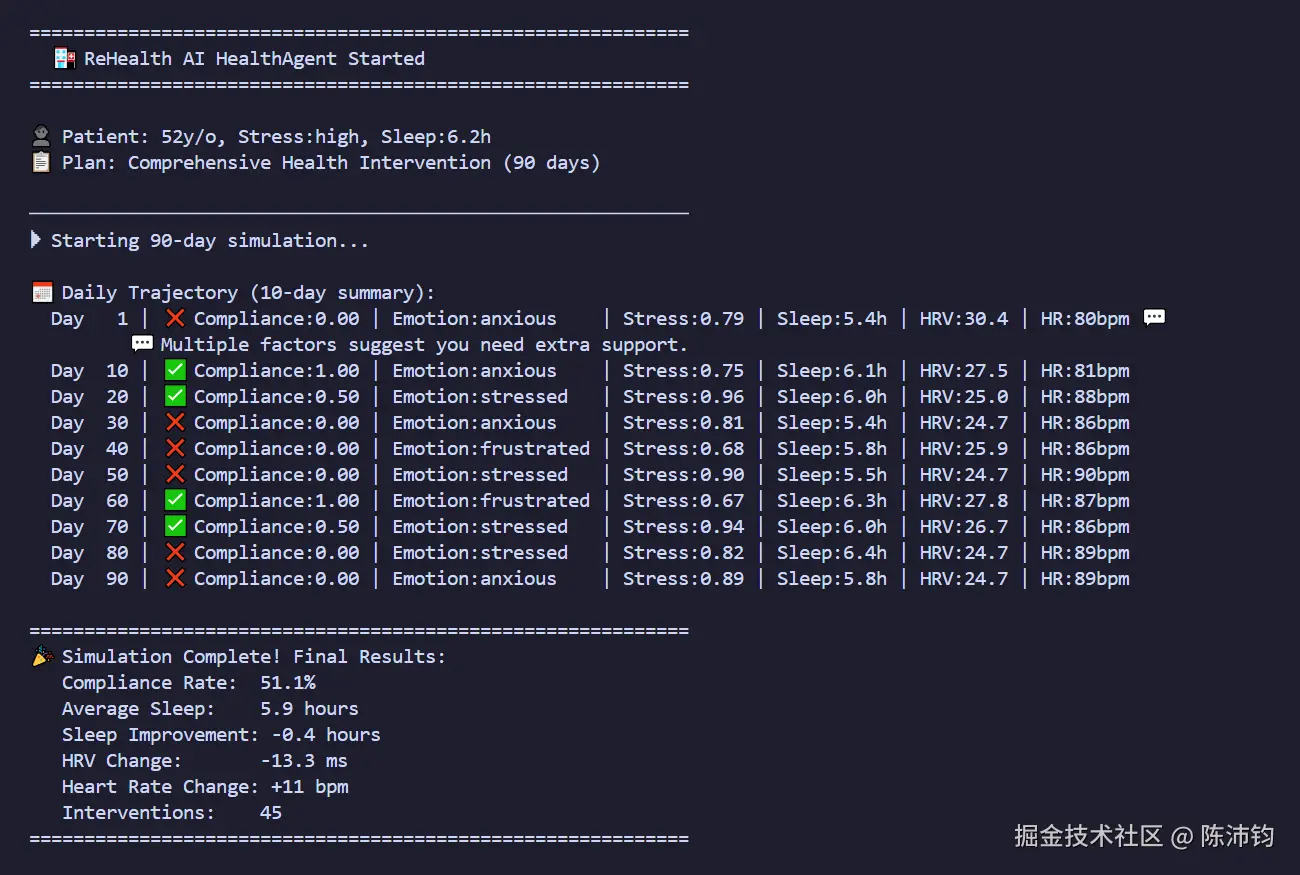Click the speech bubble after HR:80bpm
Screen dimensions: 1300x875
(1154, 318)
